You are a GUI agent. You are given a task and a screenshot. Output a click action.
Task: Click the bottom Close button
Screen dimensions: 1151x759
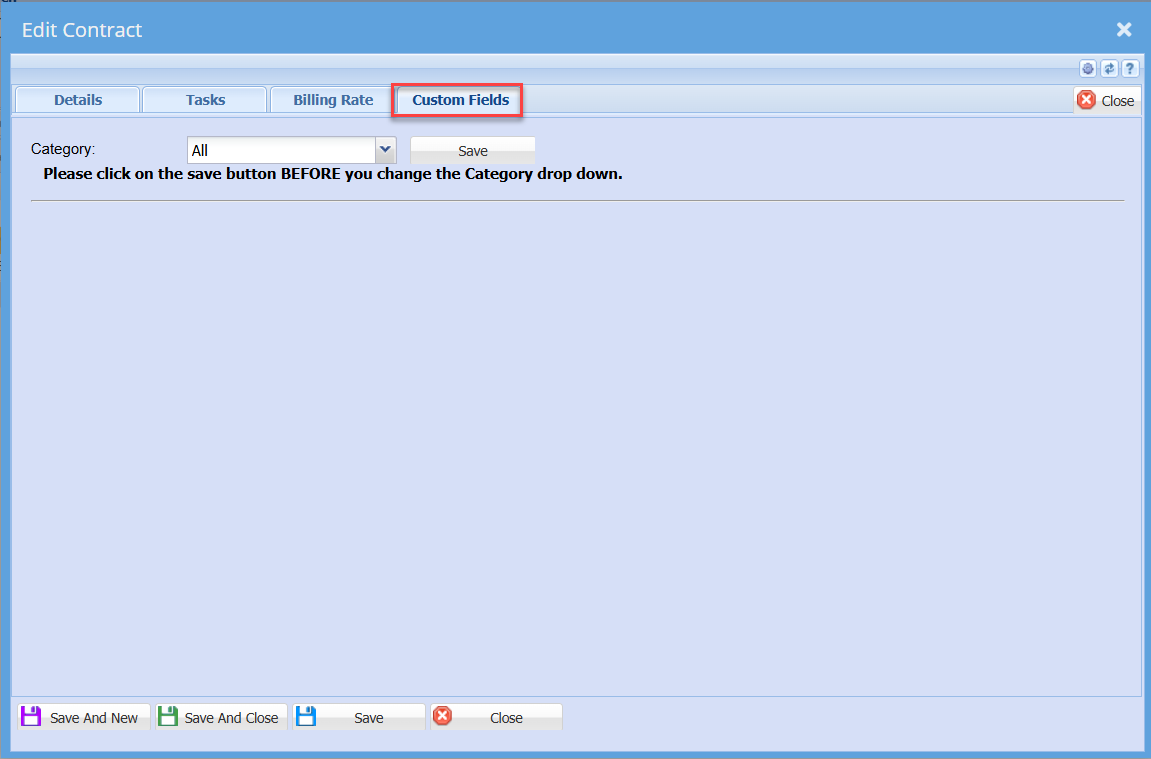(x=496, y=717)
